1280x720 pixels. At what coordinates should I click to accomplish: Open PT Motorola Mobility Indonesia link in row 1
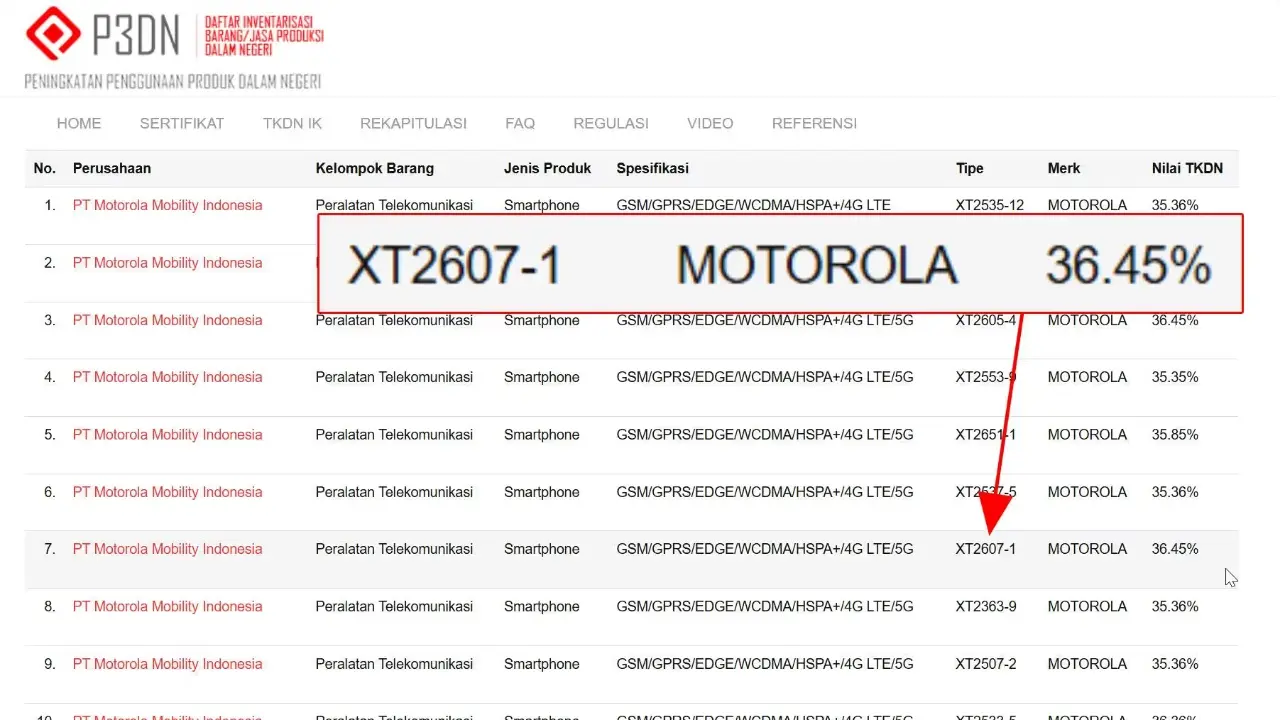click(x=167, y=205)
